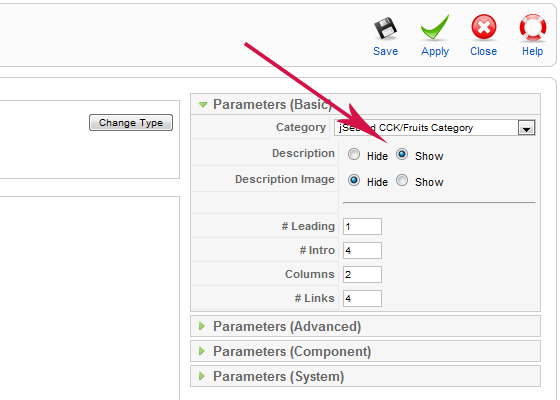Collapse the Parameters (Basic) panel

click(x=203, y=105)
